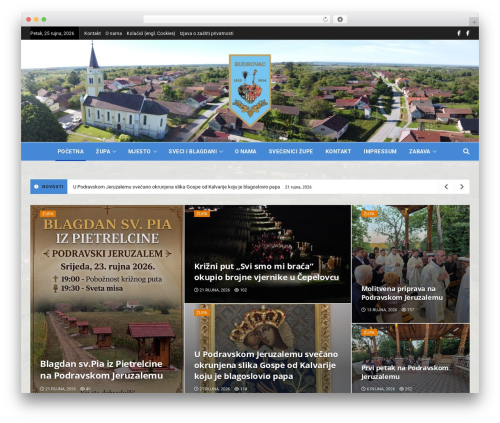Expand the Mjesto menu dropdown
Viewport: 500px width, 423px height.
click(142, 151)
